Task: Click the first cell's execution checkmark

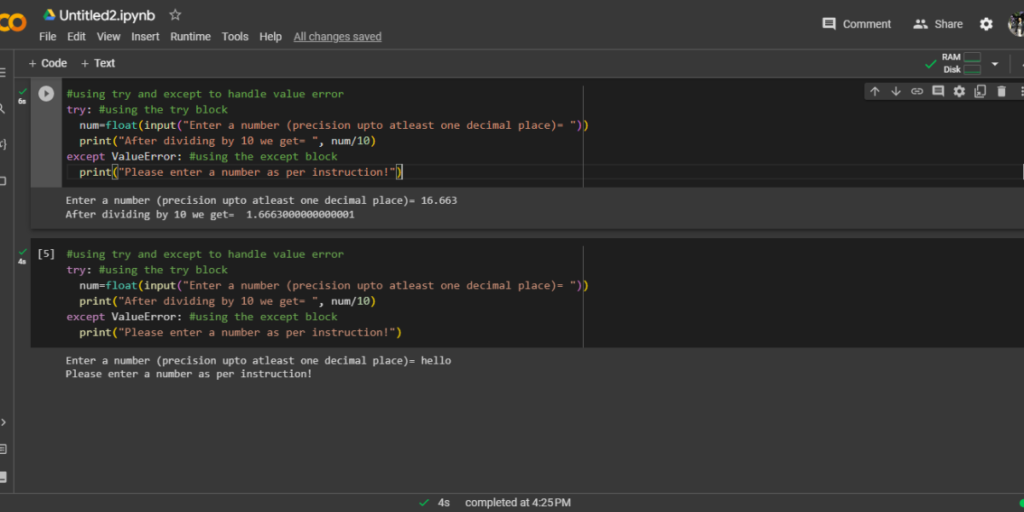Action: [x=23, y=91]
